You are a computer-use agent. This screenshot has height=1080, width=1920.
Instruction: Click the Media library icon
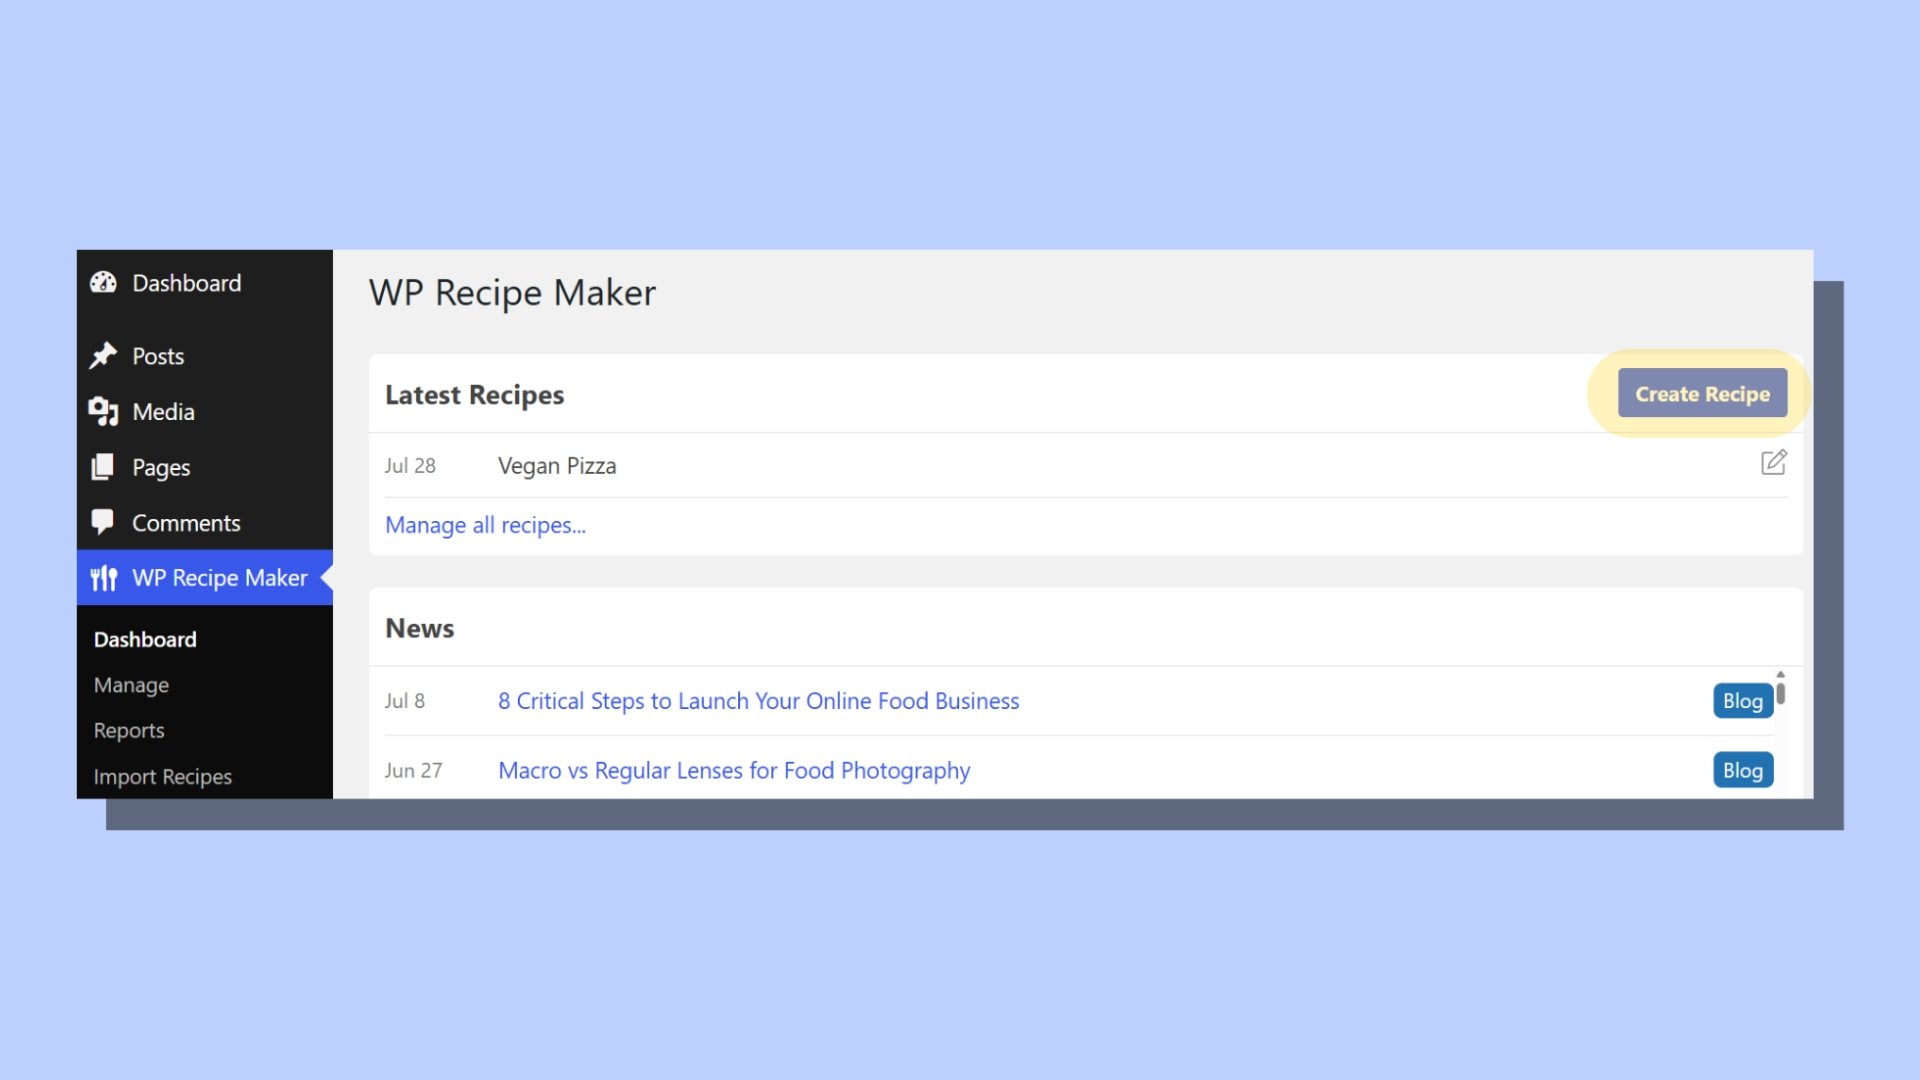pos(103,411)
